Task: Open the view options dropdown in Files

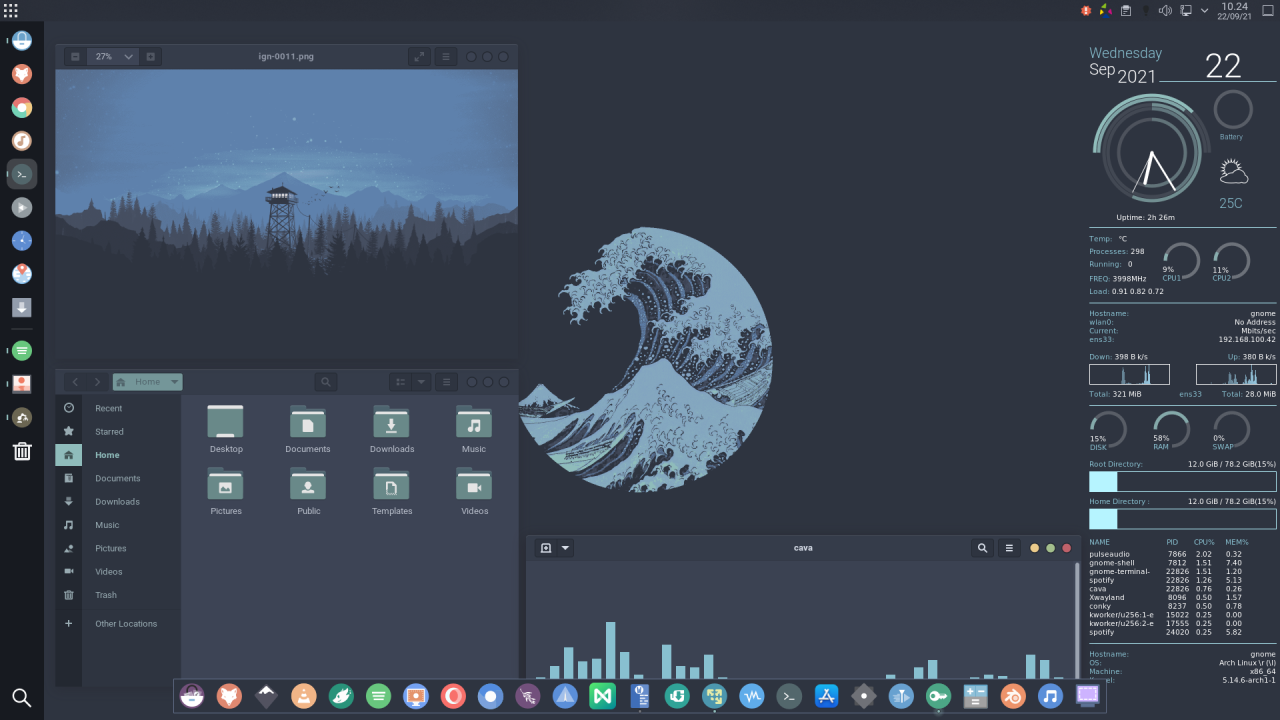Action: 421,382
